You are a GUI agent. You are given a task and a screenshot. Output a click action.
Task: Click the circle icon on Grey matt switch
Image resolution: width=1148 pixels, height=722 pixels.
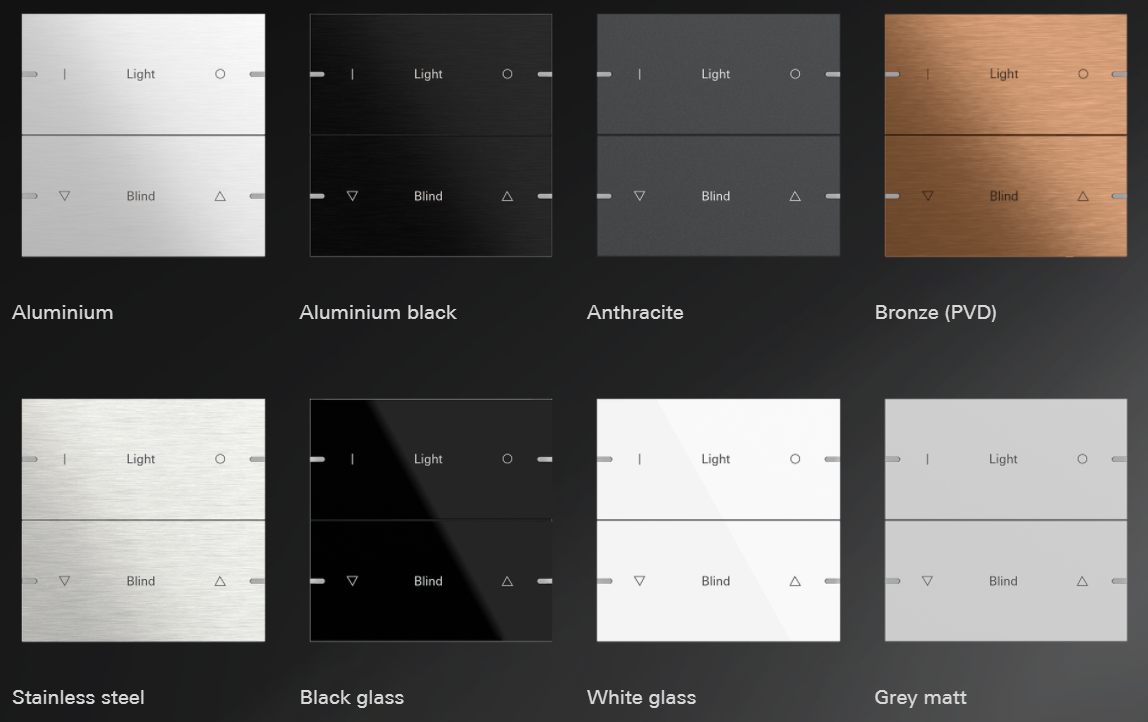1082,459
